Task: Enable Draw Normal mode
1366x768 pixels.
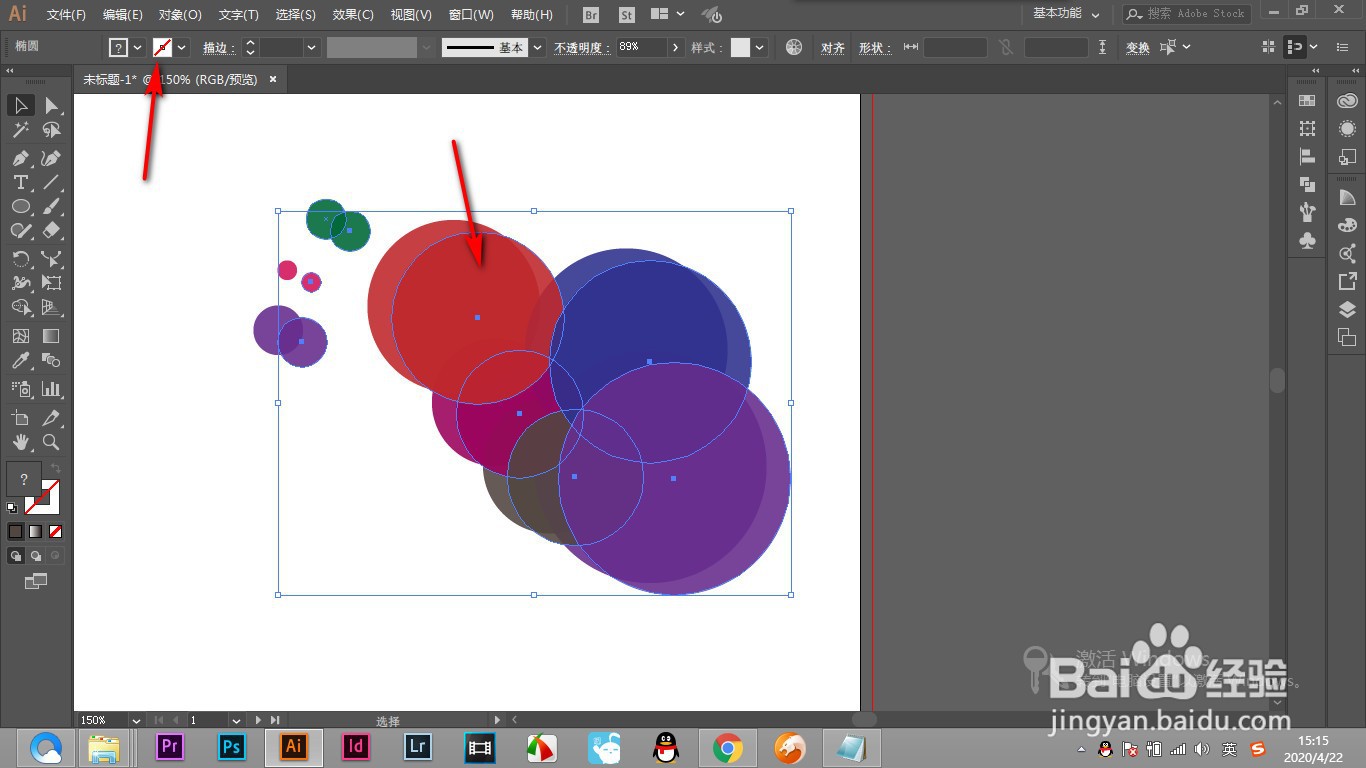Action: click(x=16, y=555)
